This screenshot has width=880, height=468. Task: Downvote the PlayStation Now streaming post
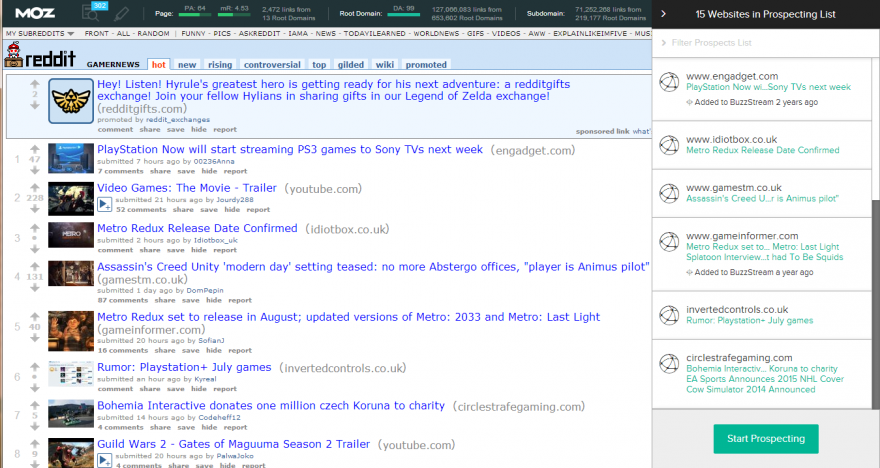[x=35, y=169]
